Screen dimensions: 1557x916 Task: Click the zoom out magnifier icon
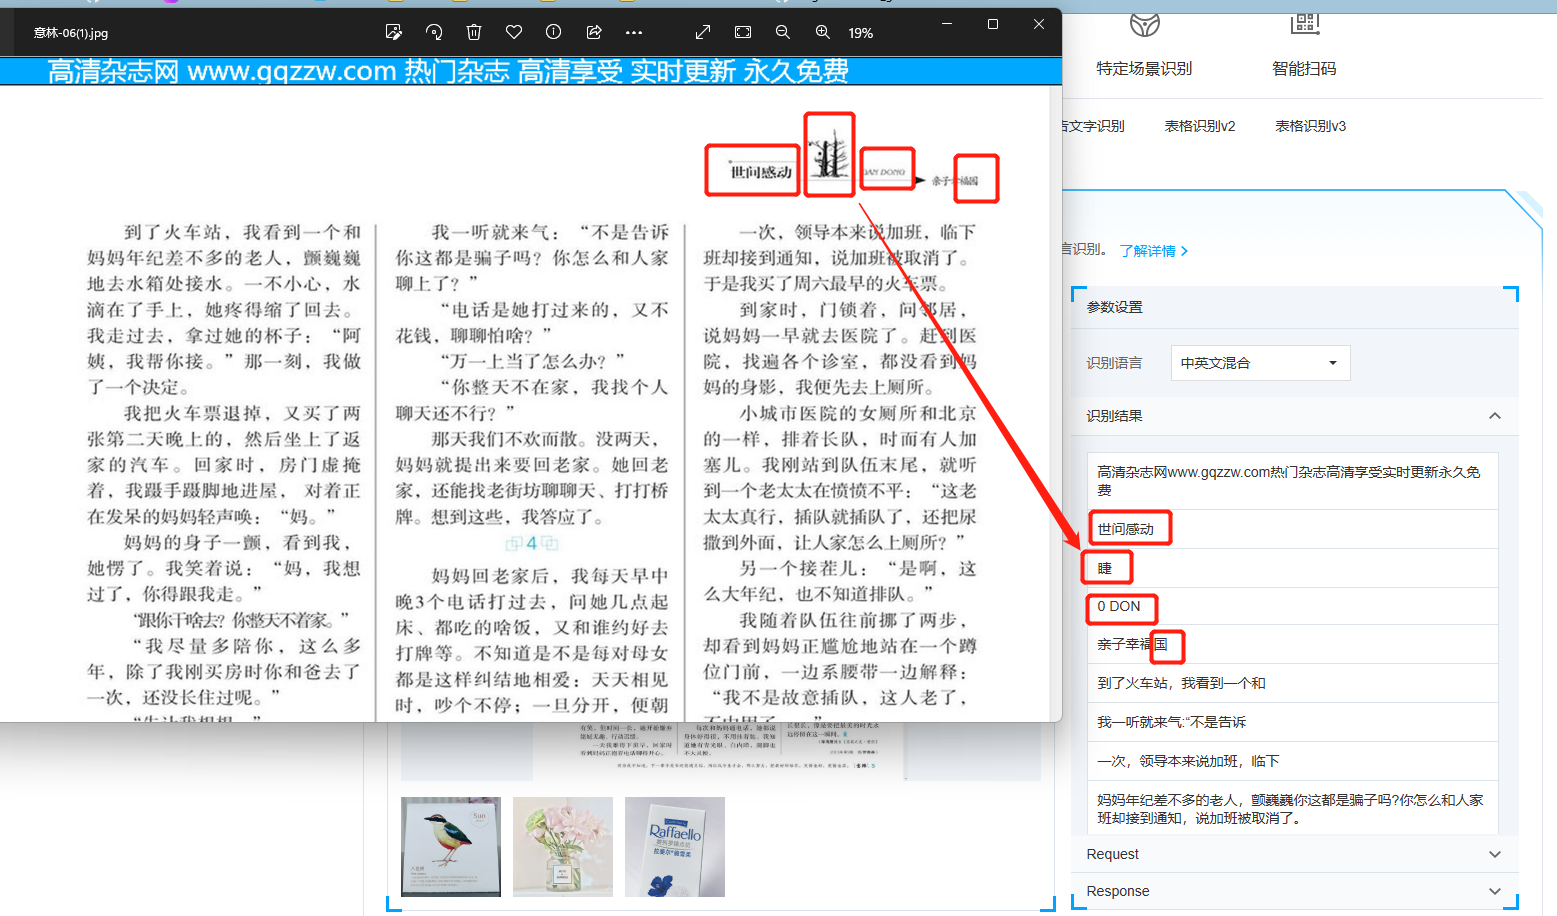click(783, 32)
